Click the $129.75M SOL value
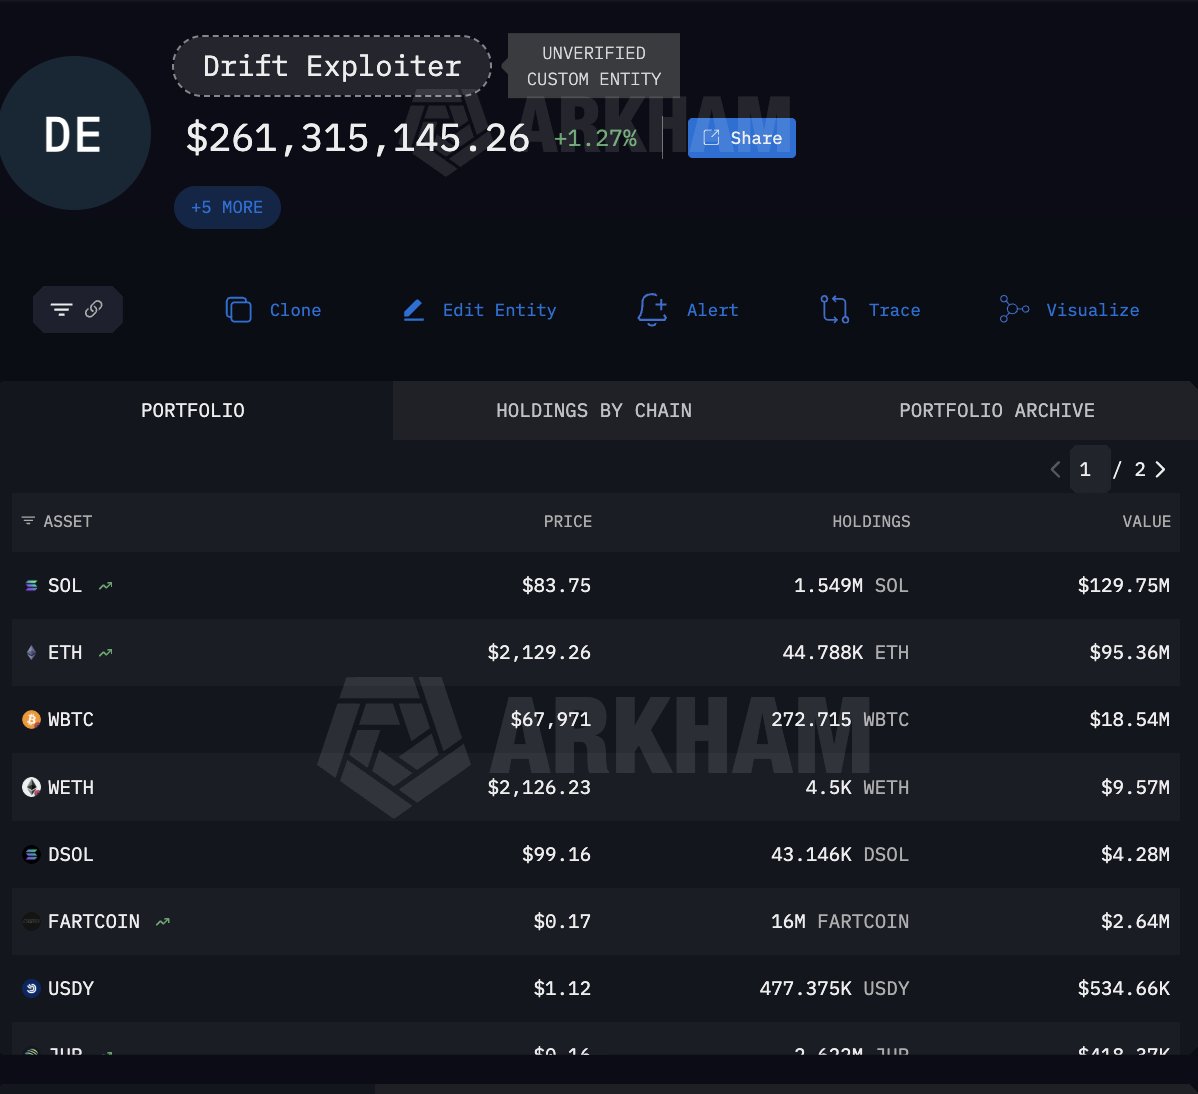Screen dimensions: 1198x1094 [x=1123, y=585]
